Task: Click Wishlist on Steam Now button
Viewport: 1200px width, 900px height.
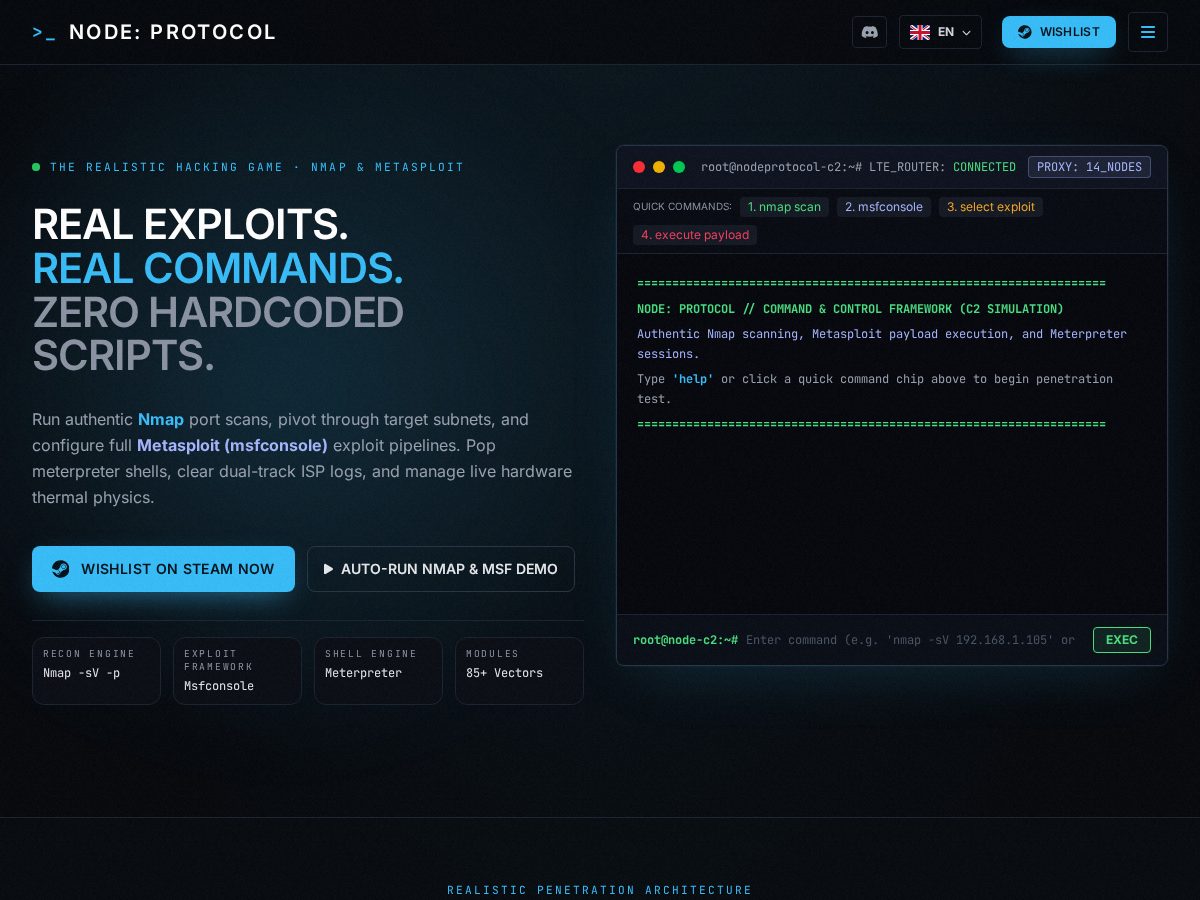Action: click(x=163, y=569)
